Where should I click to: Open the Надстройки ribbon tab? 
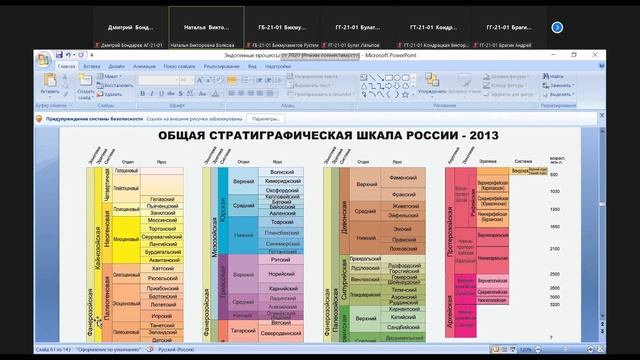click(278, 66)
